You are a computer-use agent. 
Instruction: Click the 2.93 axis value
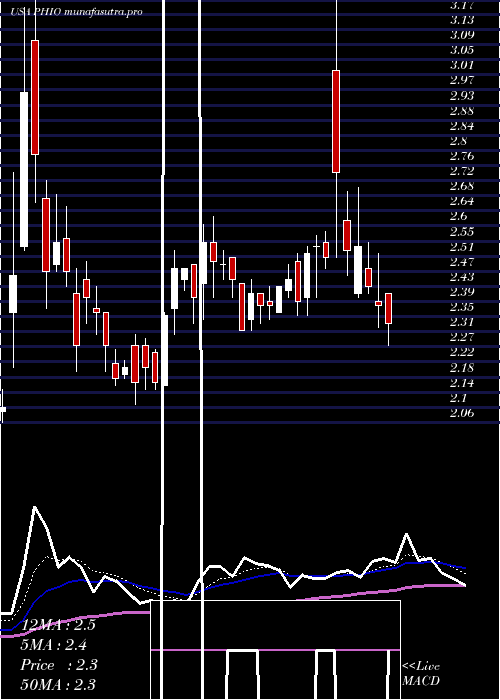(462, 96)
